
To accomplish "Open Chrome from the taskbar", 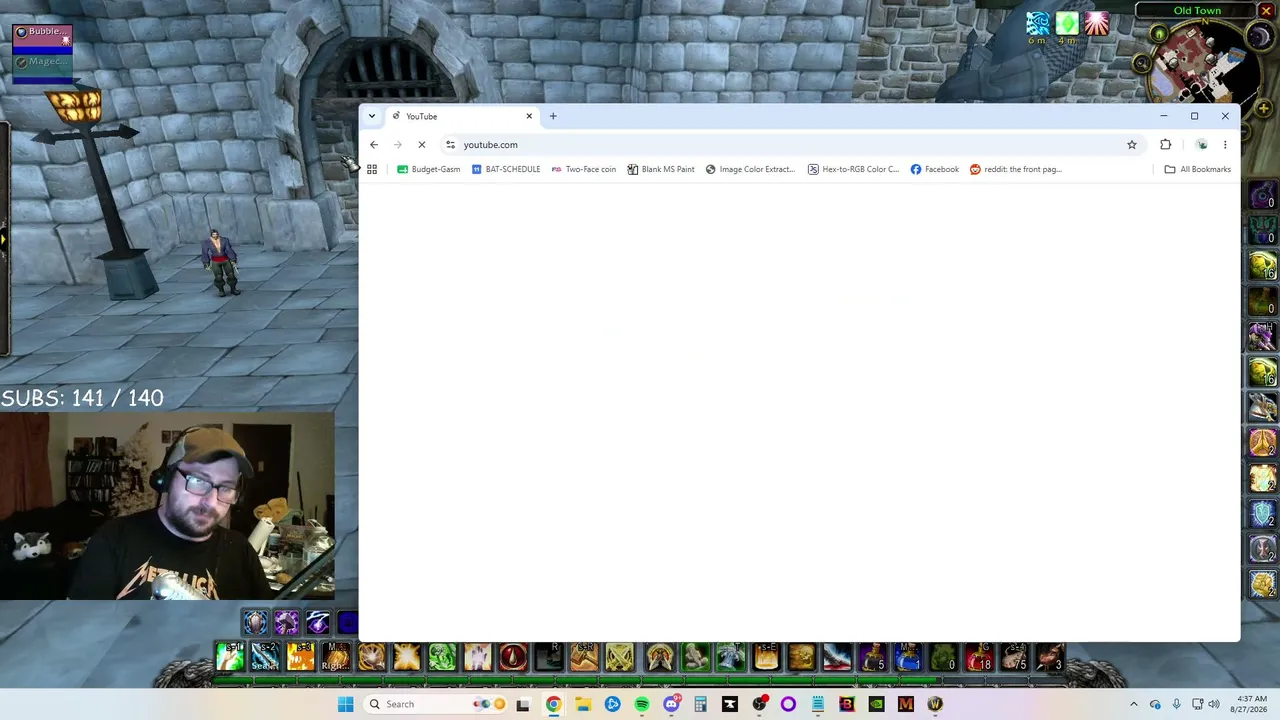I will (553, 704).
